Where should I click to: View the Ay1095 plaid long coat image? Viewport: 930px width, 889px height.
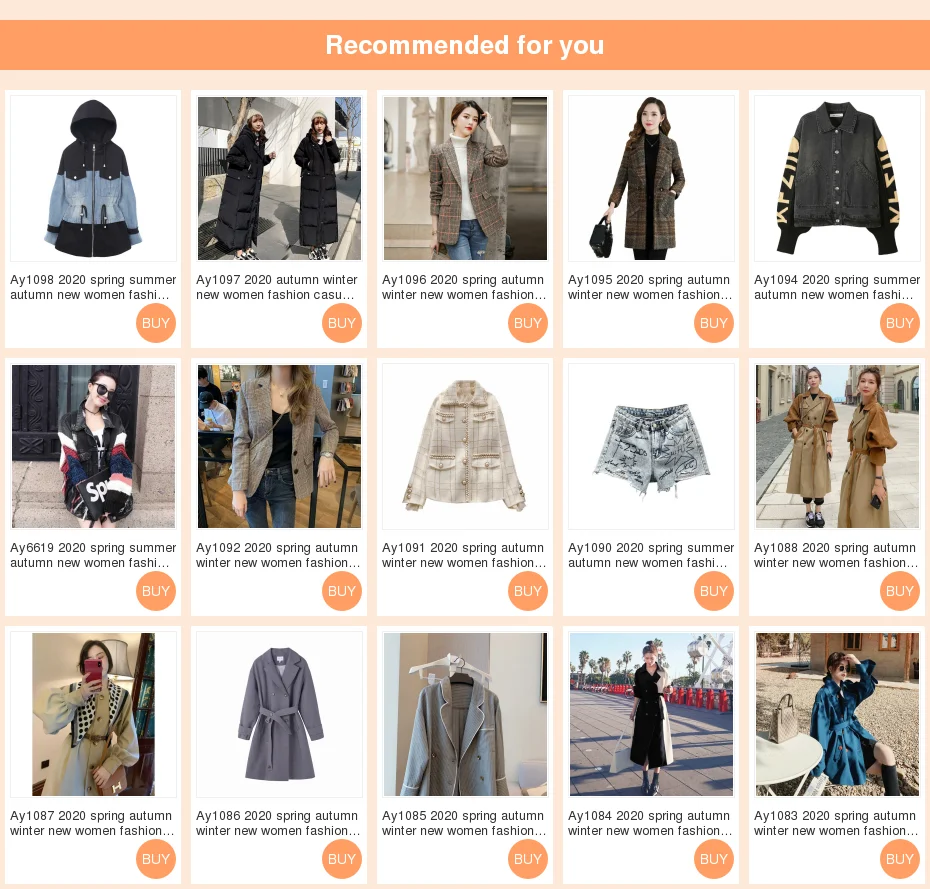tap(651, 179)
